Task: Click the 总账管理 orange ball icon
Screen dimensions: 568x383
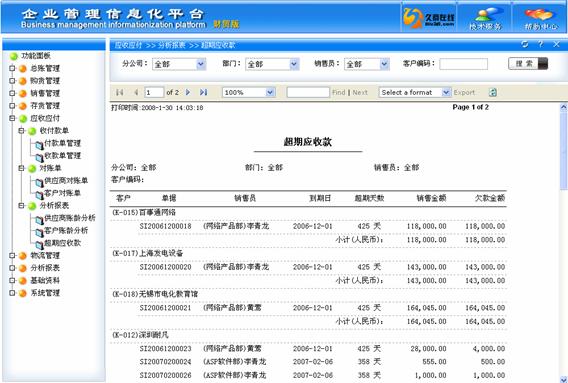Action: (22, 68)
